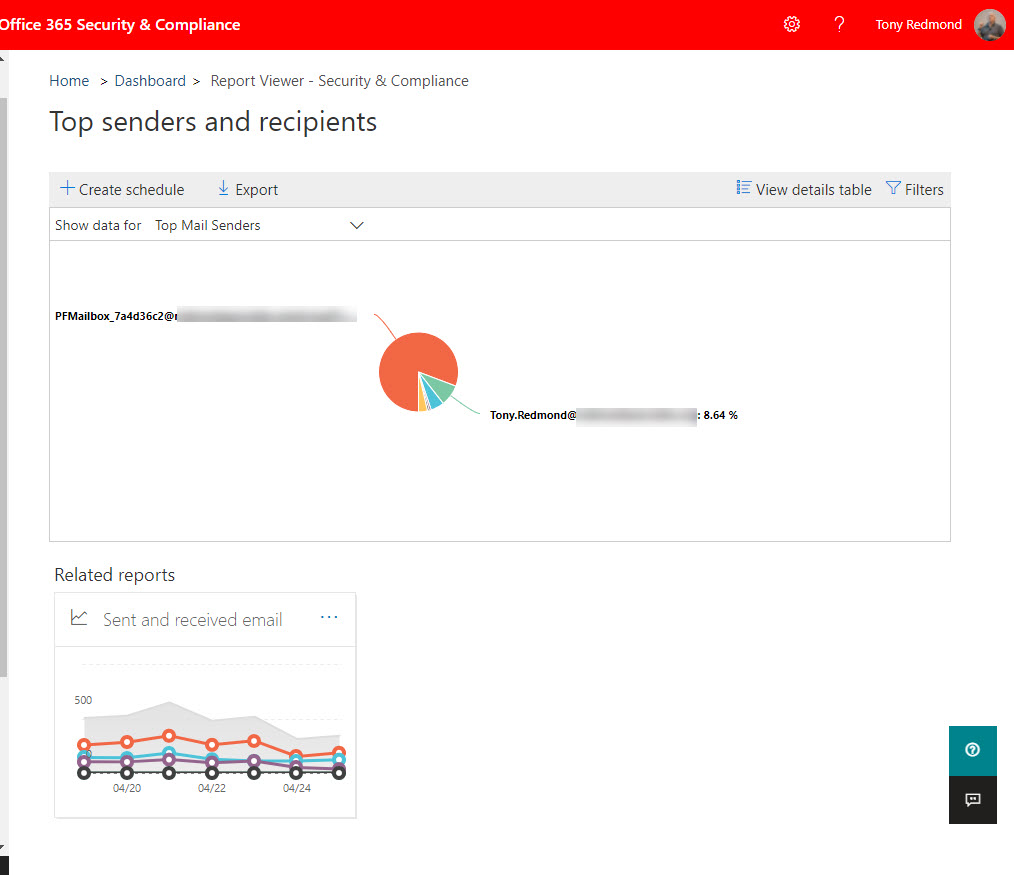
Task: Navigate to the Dashboard breadcrumb
Action: [150, 81]
